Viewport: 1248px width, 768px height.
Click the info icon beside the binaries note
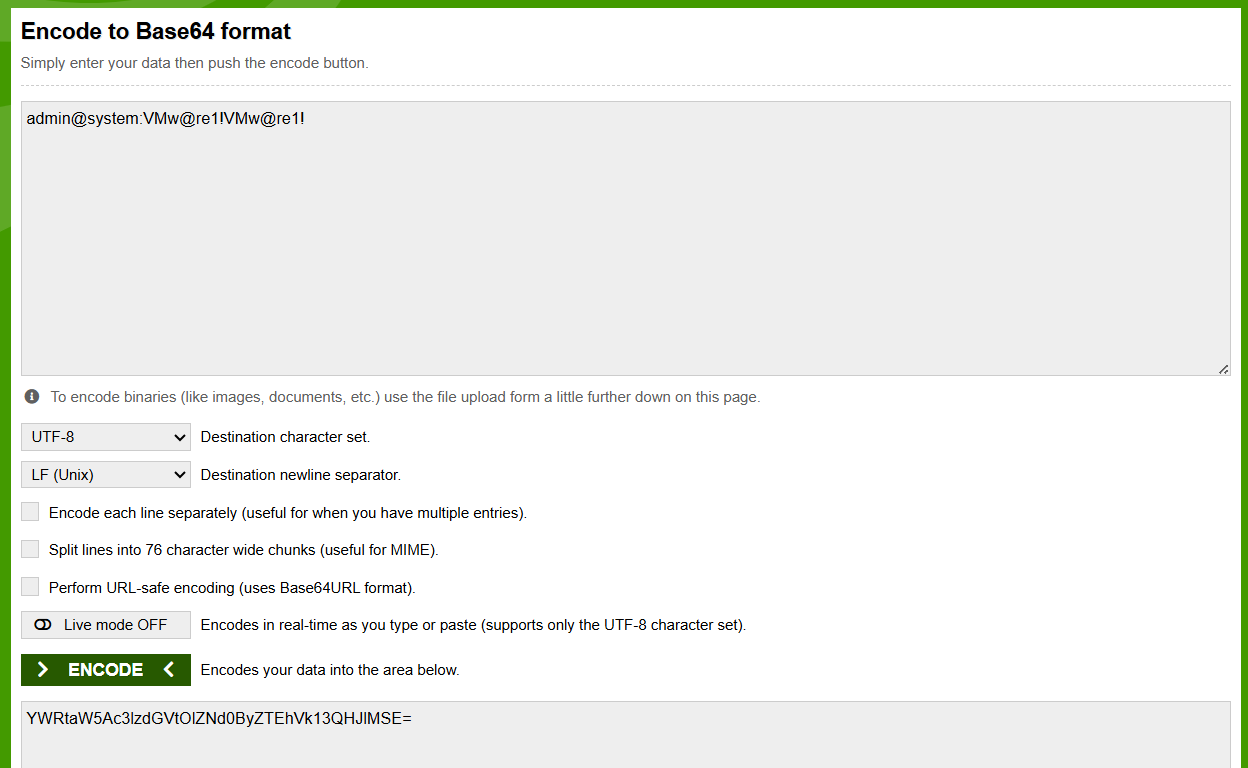(x=32, y=397)
